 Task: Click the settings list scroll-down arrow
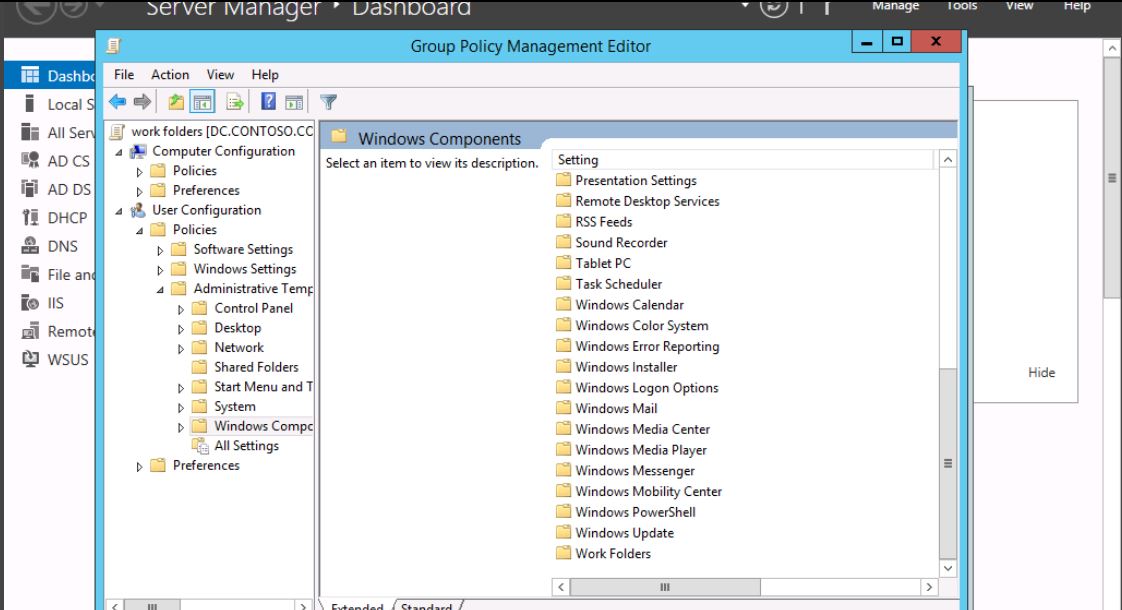click(947, 568)
